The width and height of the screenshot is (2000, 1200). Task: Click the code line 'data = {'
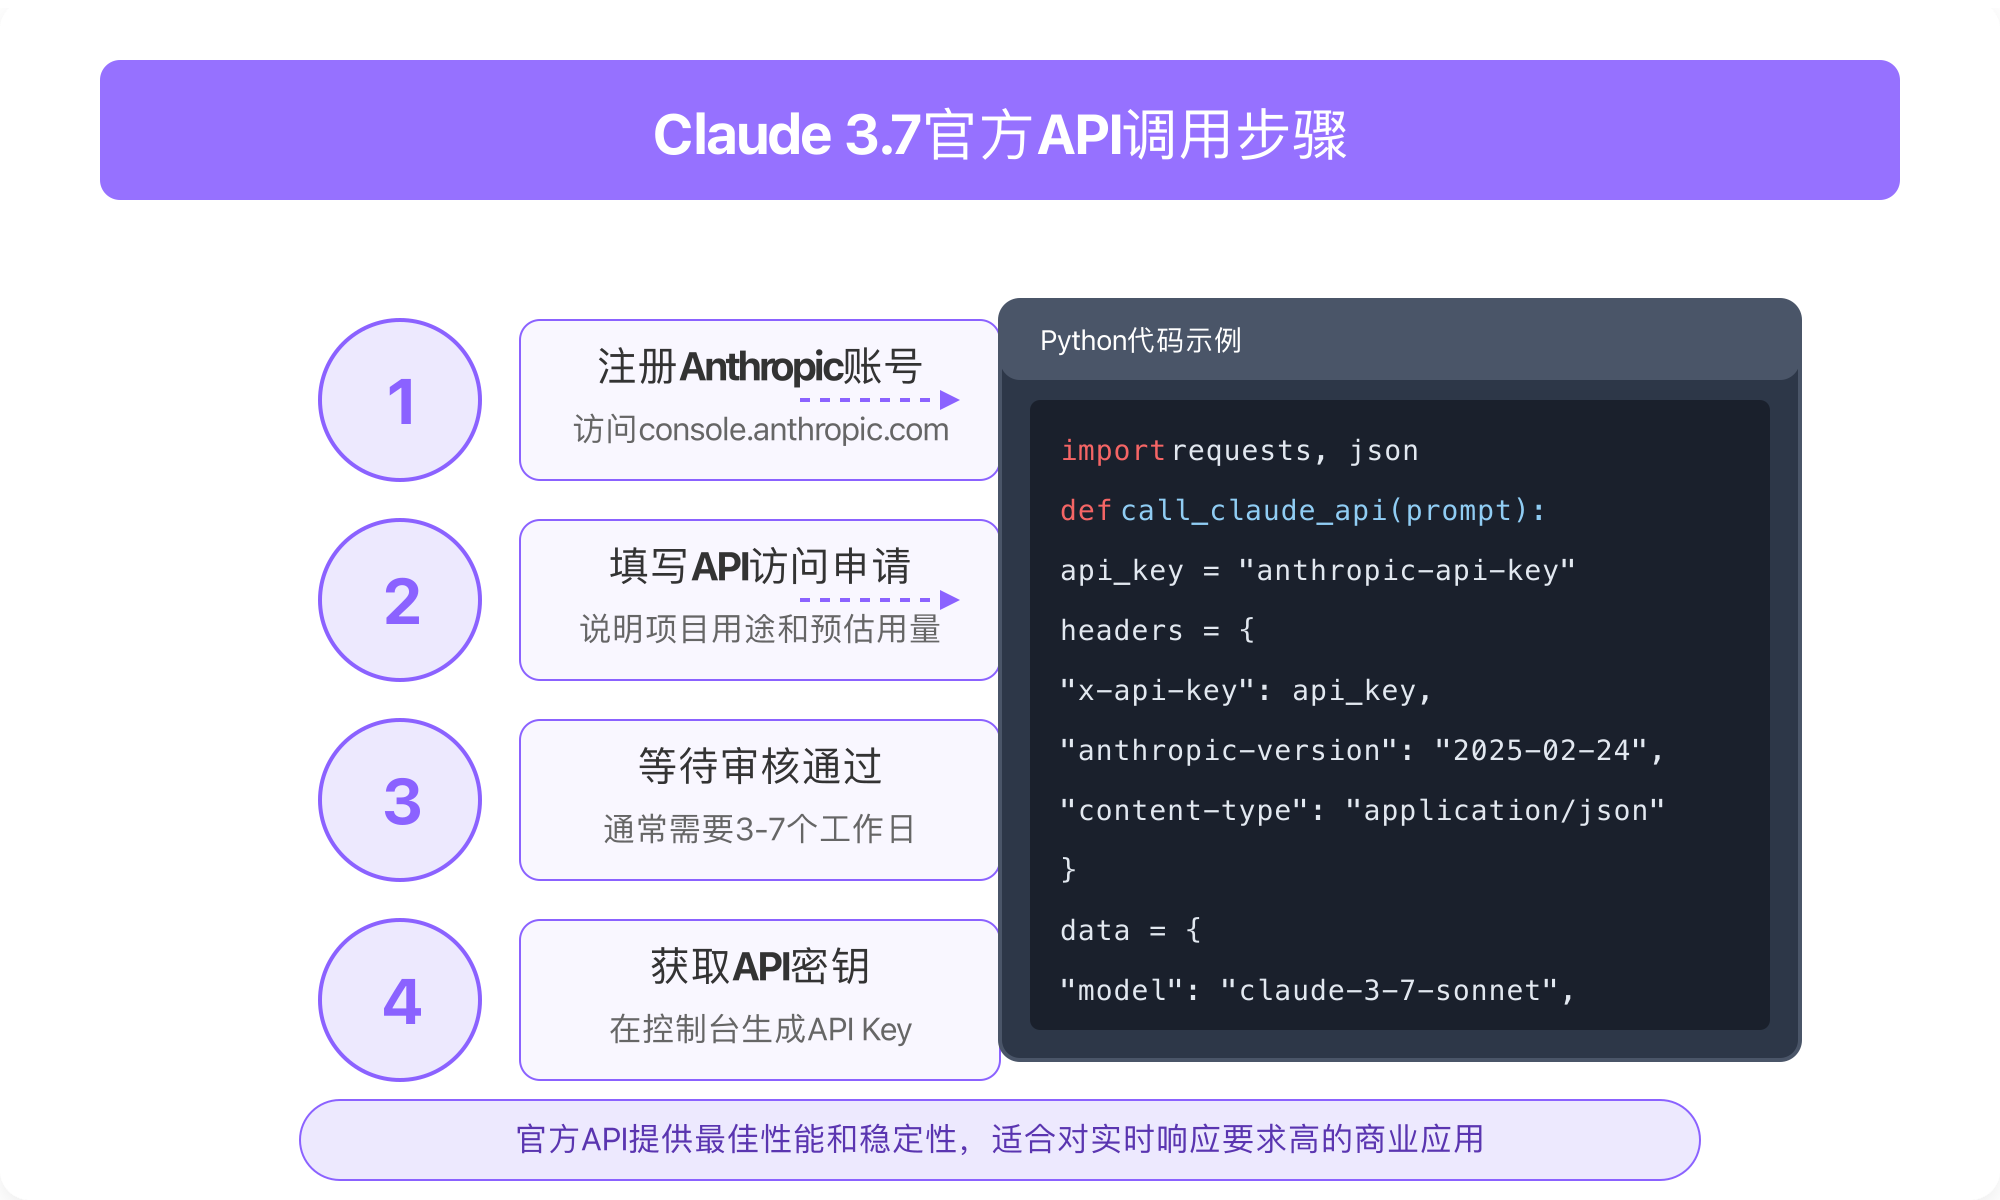[1130, 931]
